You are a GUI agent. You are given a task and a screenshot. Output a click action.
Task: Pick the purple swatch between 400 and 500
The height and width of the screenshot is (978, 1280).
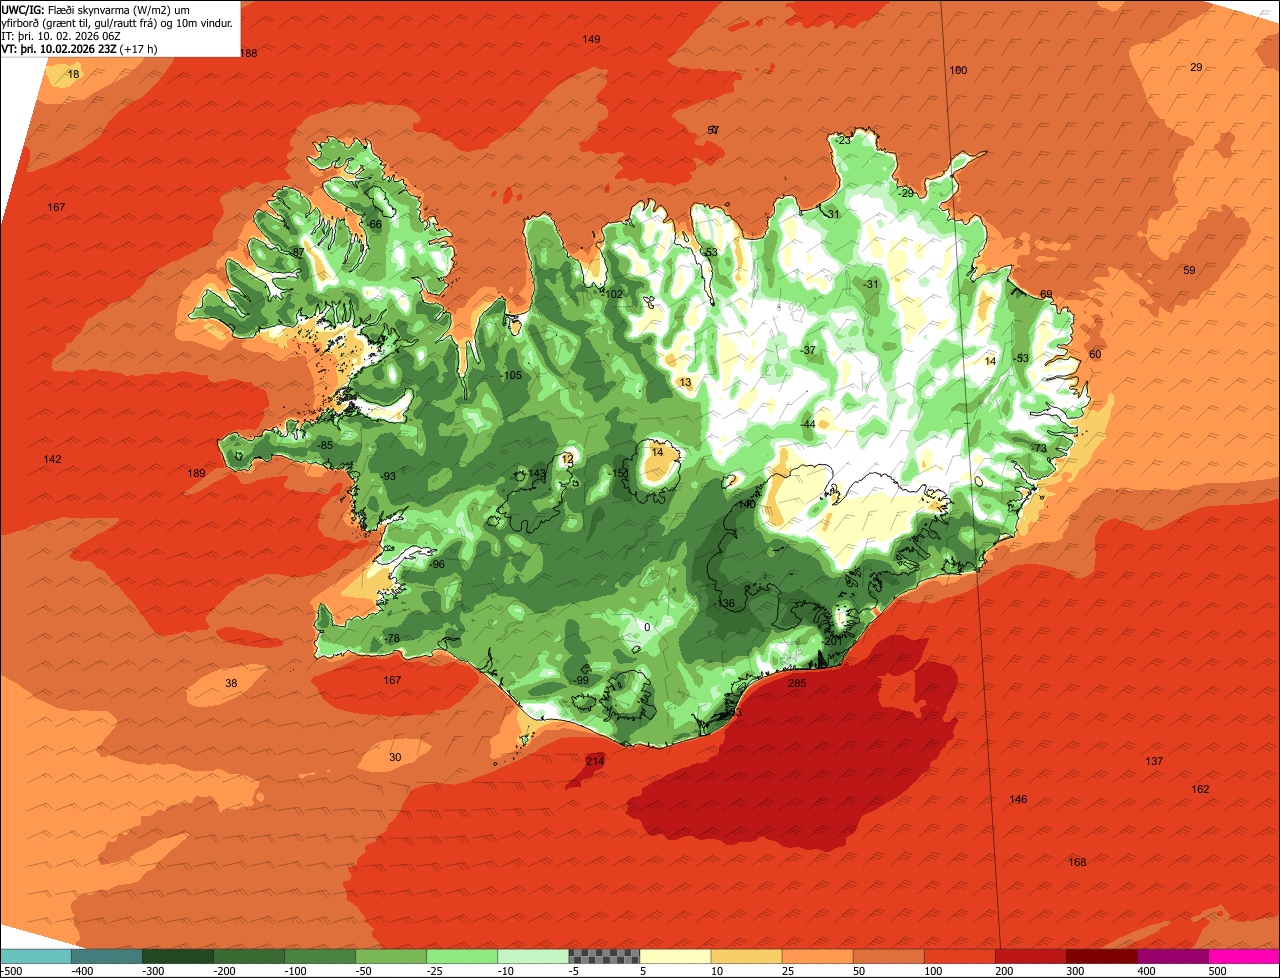point(1173,956)
